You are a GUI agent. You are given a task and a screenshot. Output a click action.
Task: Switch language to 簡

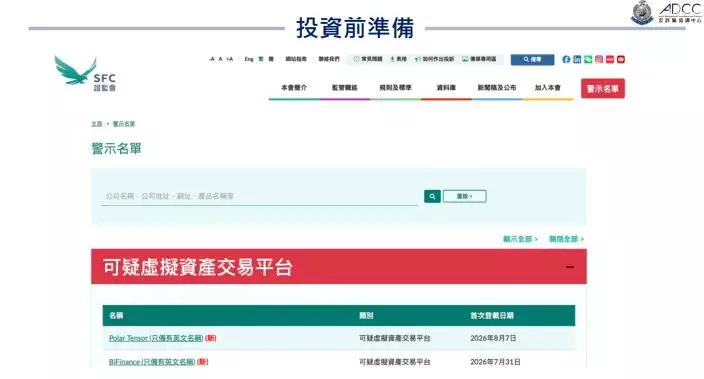(x=271, y=59)
